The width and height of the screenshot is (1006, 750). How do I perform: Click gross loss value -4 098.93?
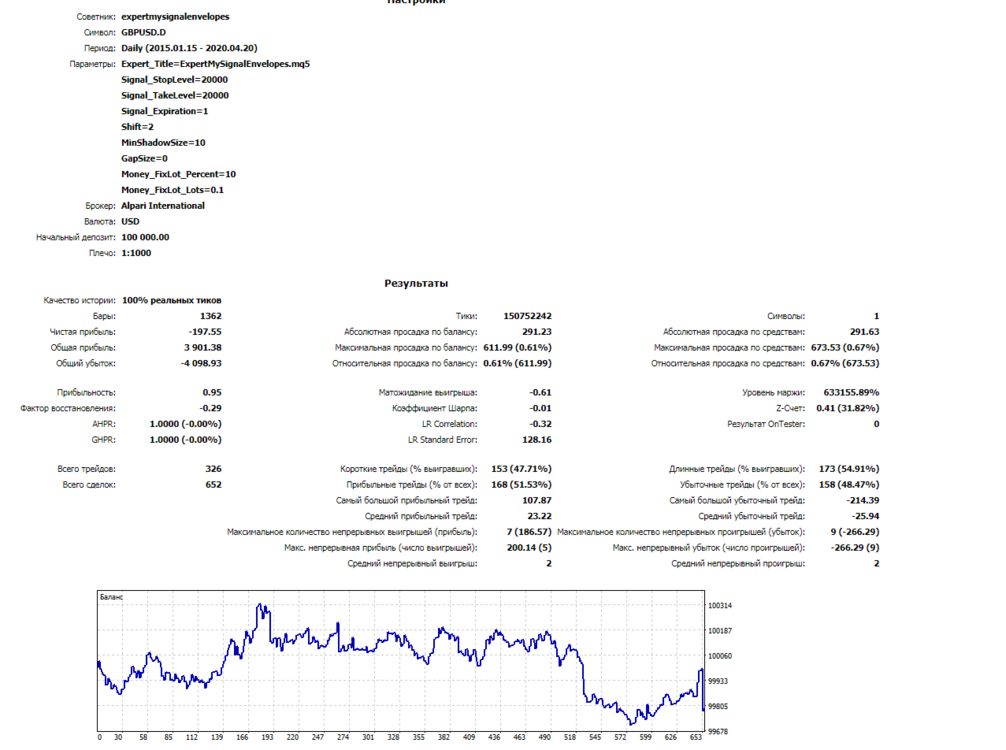201,363
